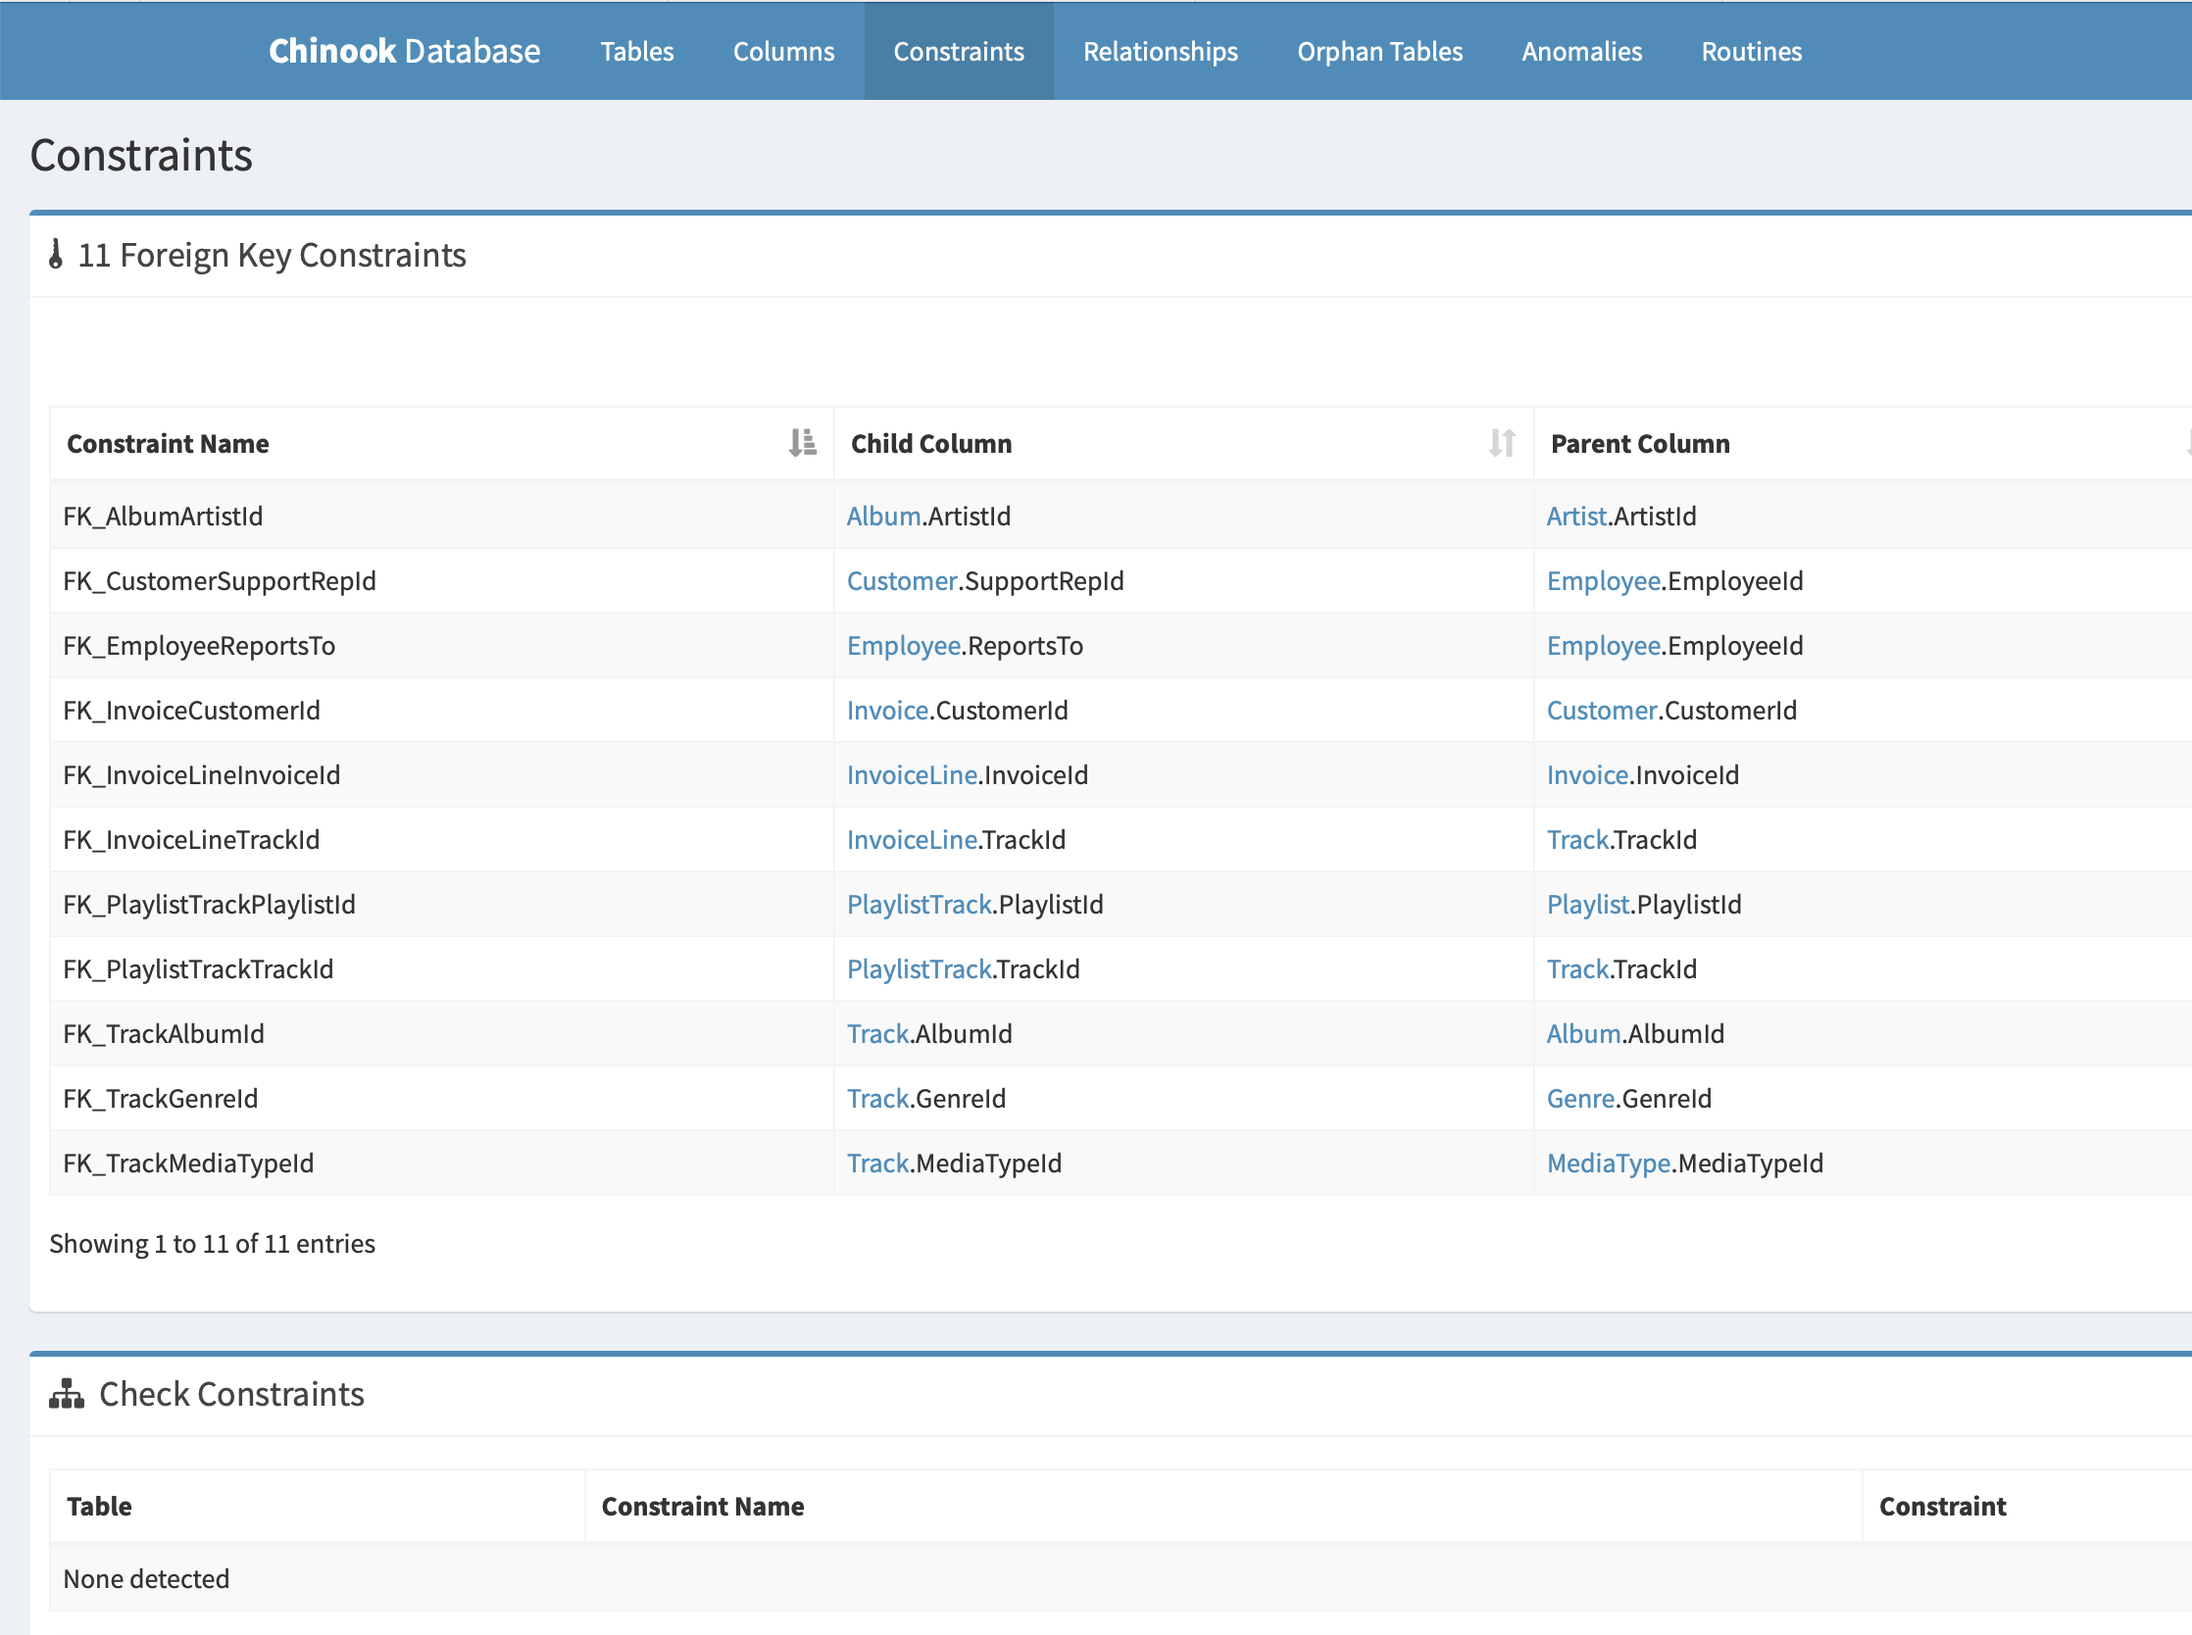The image size is (2192, 1635).
Task: Open InvoiceLine link in FK_InvoiceLineTrackId row
Action: pyautogui.click(x=911, y=840)
